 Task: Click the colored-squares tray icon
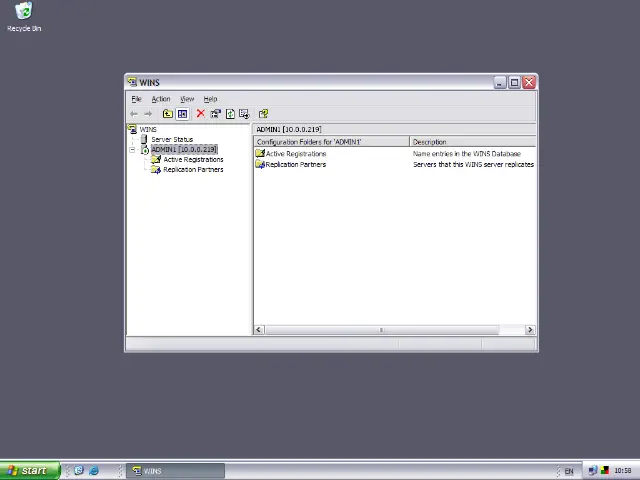[x=604, y=471]
